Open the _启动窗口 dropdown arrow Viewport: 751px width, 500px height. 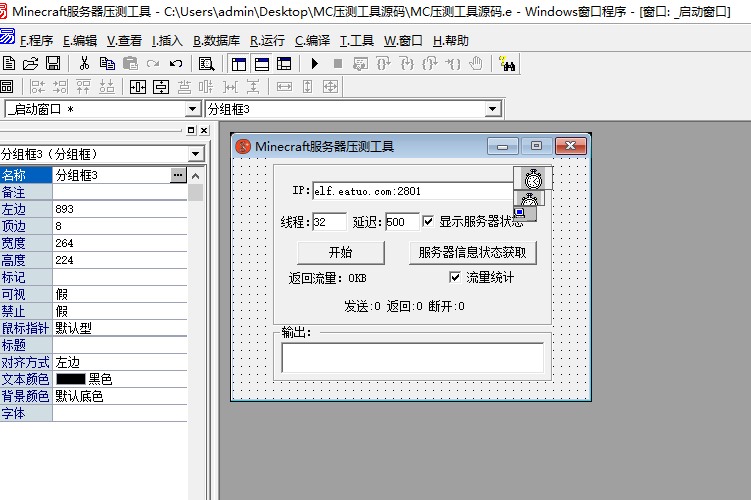192,109
